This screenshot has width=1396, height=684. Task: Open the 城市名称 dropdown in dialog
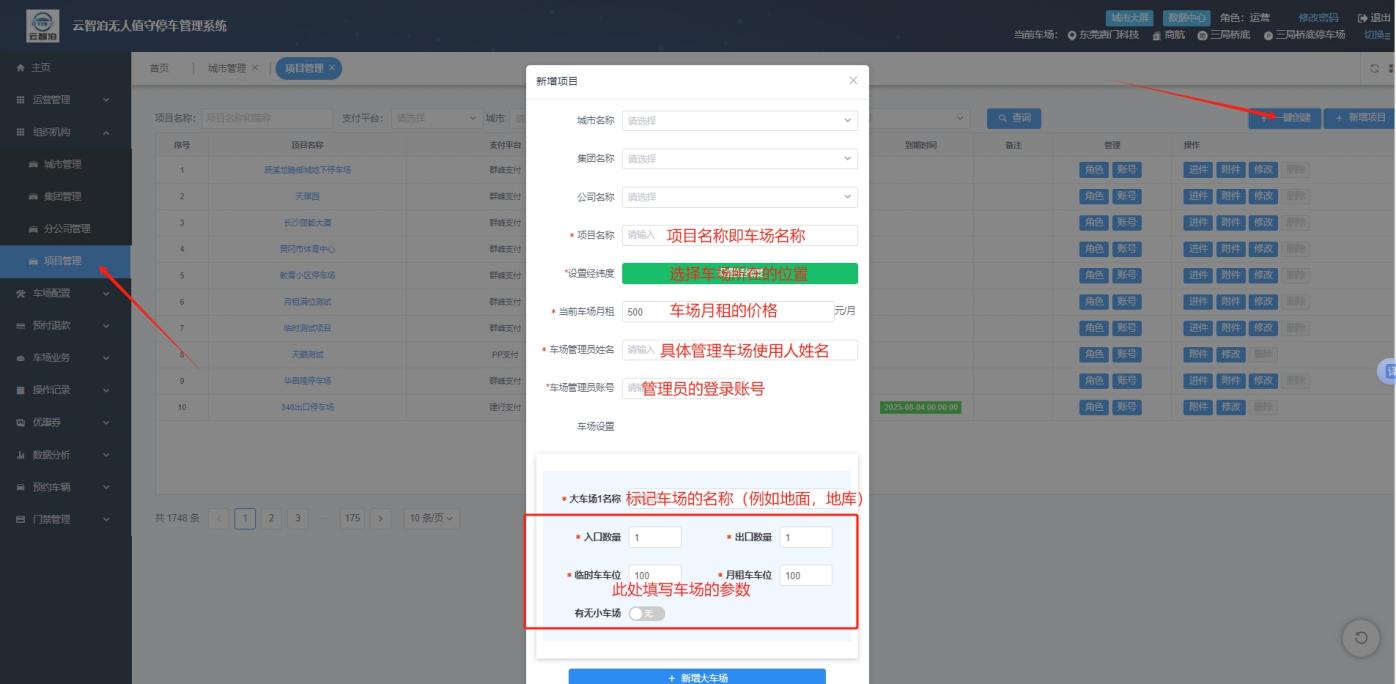740,121
